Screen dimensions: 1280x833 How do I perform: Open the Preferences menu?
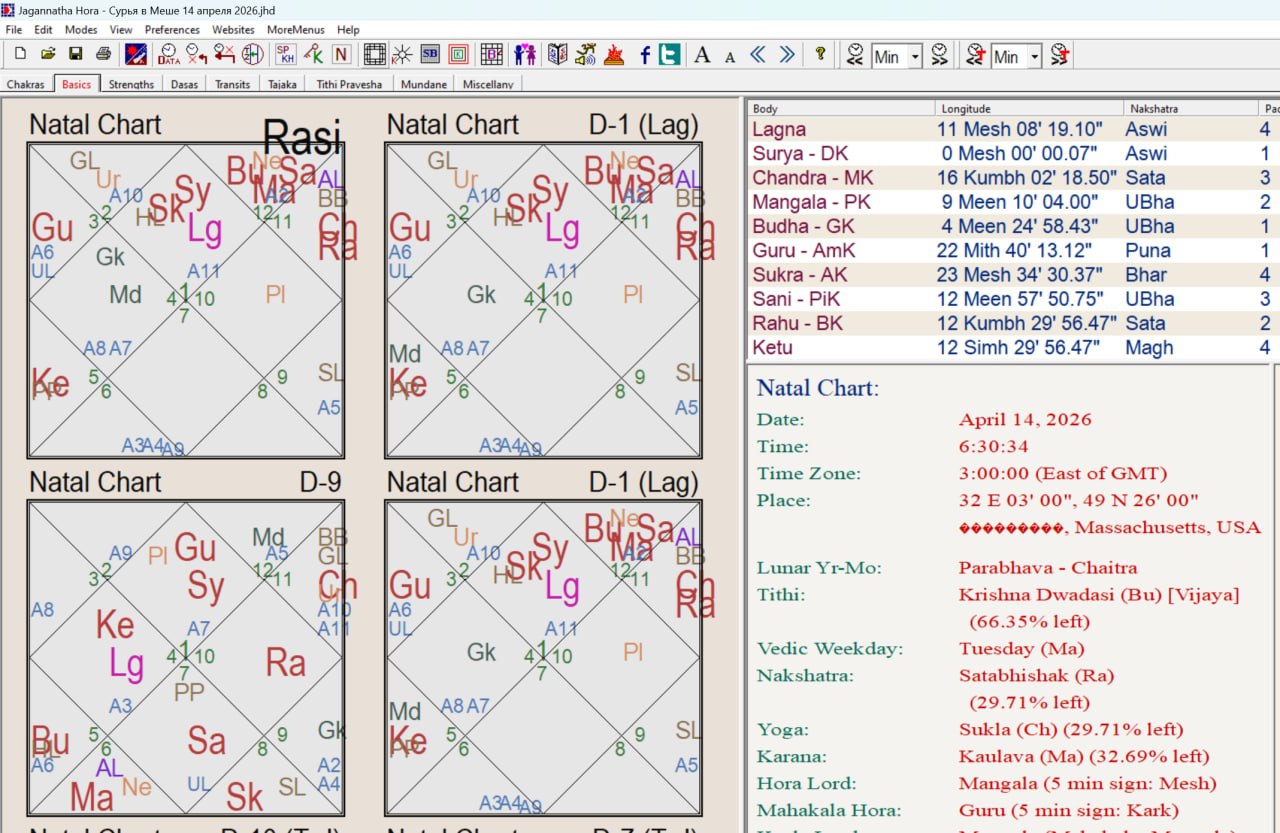172,30
